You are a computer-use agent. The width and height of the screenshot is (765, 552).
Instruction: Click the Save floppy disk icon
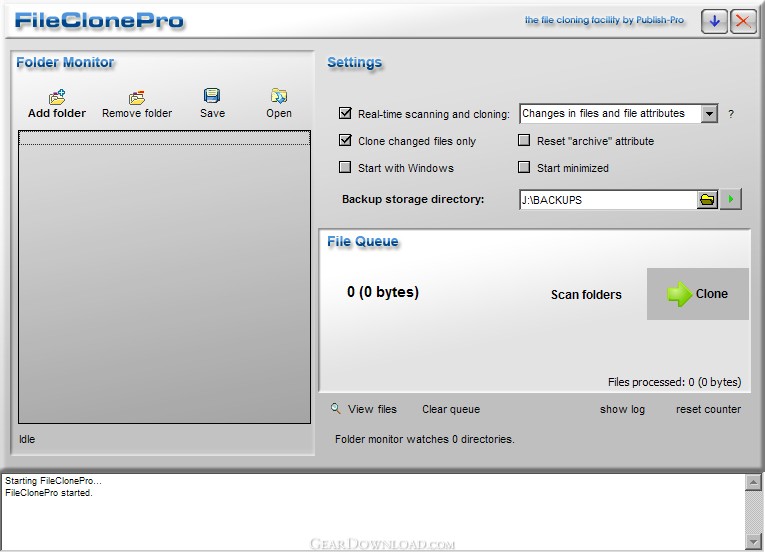[x=212, y=96]
